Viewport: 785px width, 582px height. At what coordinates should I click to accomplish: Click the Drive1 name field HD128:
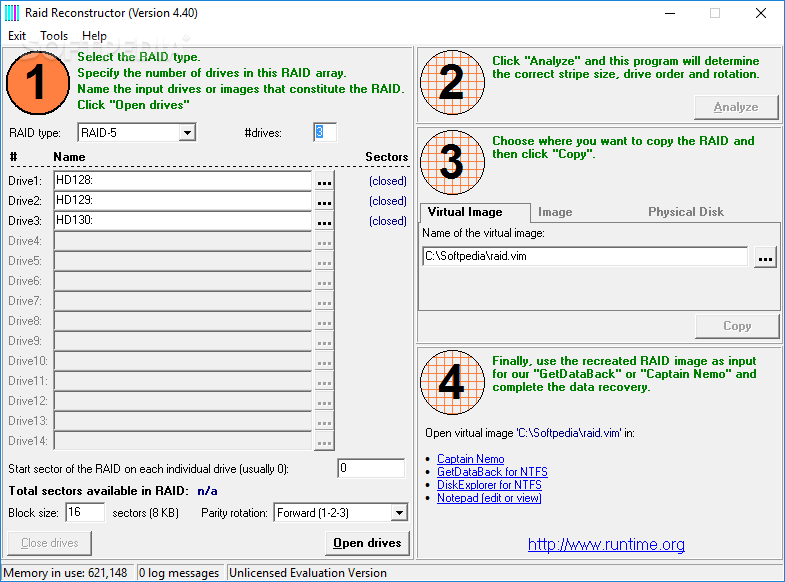click(183, 181)
